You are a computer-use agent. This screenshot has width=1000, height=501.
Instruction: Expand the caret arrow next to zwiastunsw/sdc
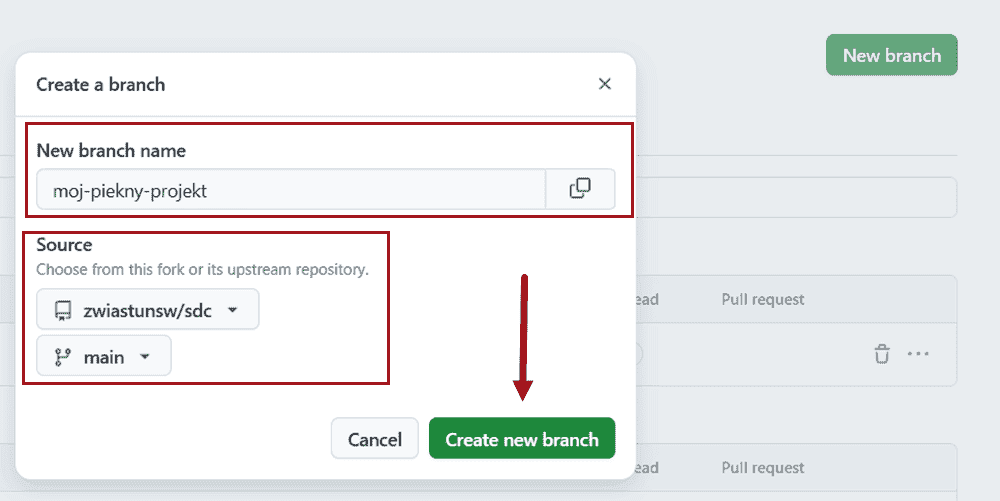click(x=233, y=310)
